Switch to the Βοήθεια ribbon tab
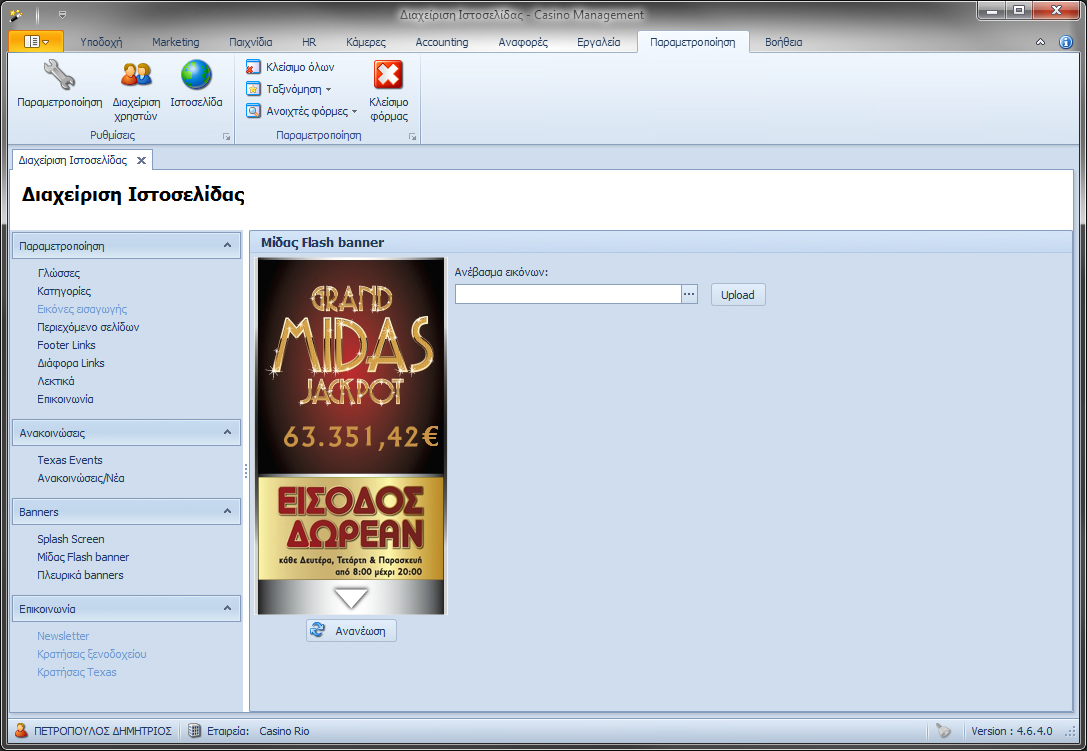Viewport: 1087px width, 751px height. click(784, 42)
